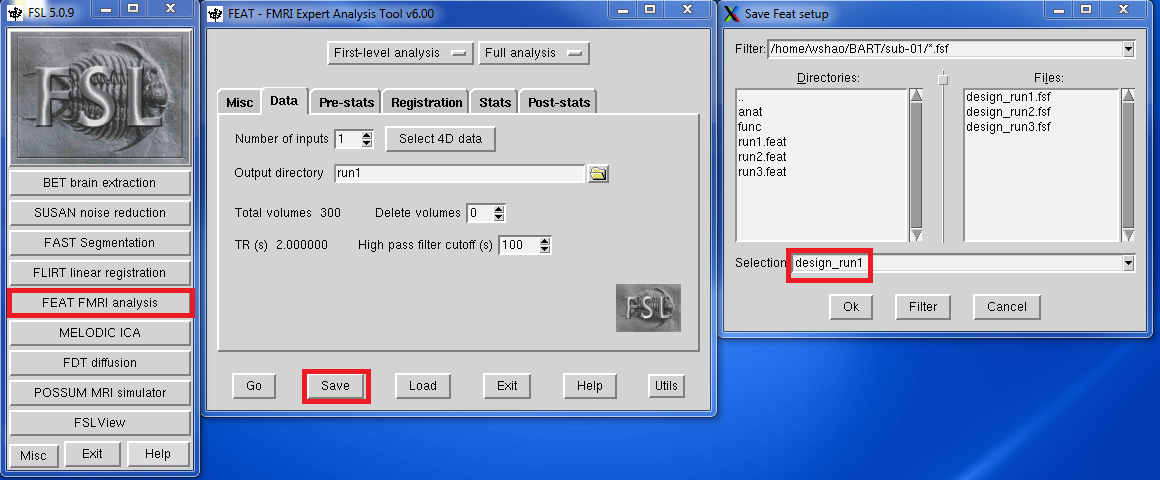Switch to the Post-stats tab
The image size is (1160, 480).
coord(559,103)
